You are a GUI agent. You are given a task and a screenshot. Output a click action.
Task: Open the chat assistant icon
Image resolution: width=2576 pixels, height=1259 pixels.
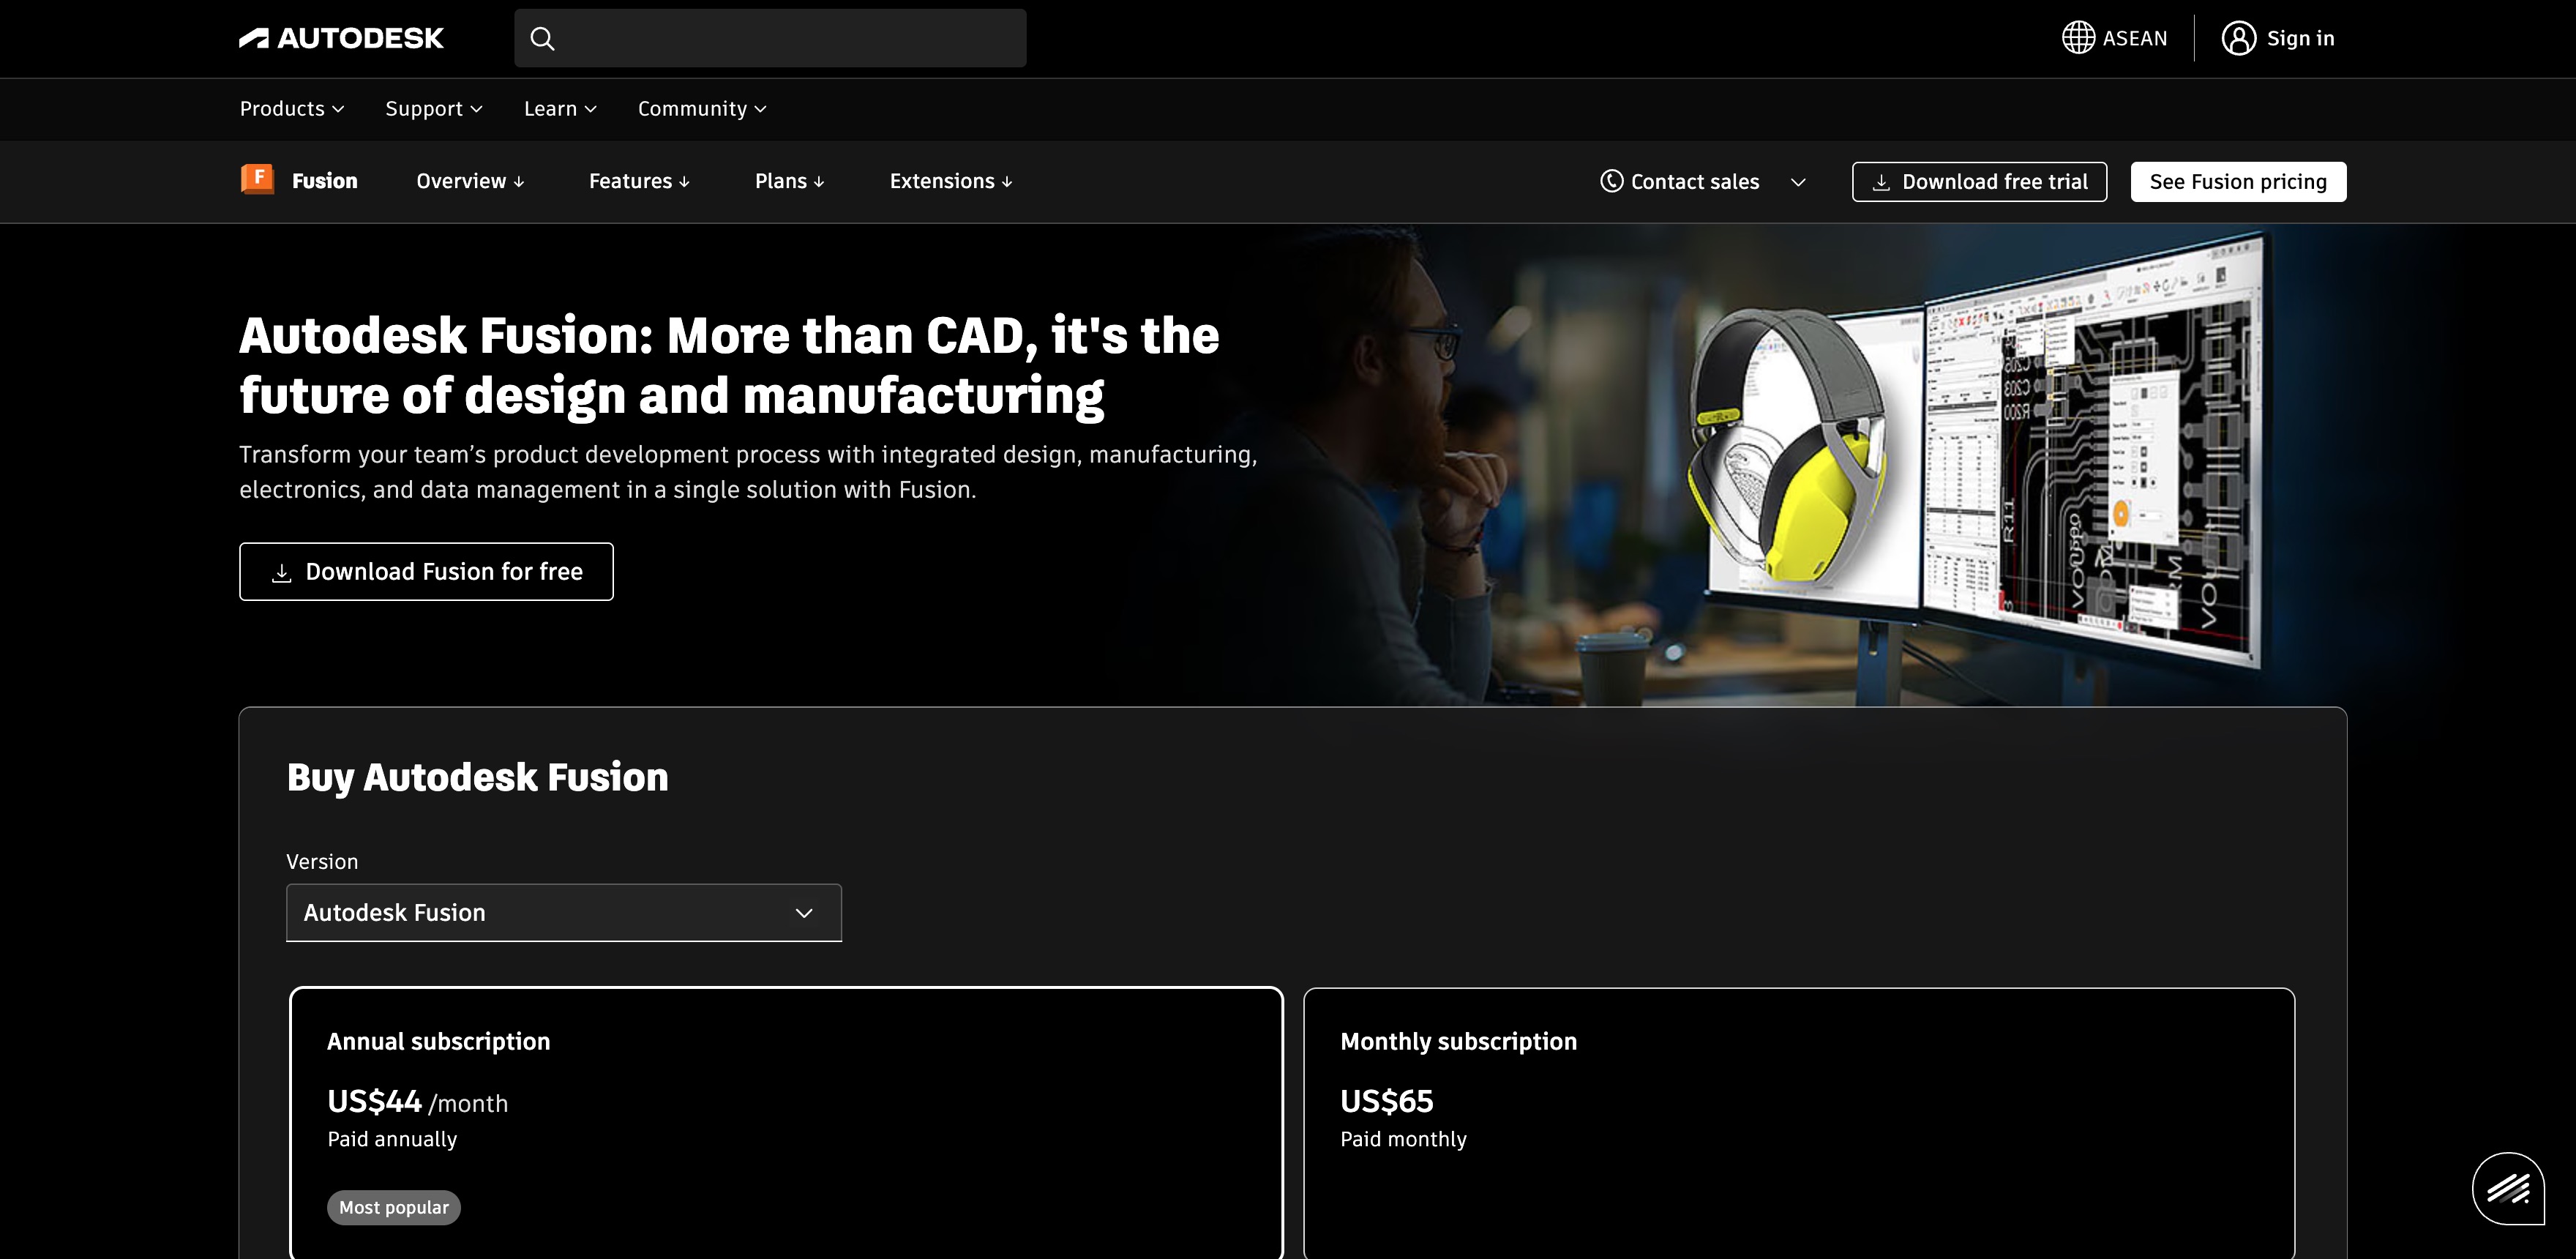click(x=2508, y=1188)
